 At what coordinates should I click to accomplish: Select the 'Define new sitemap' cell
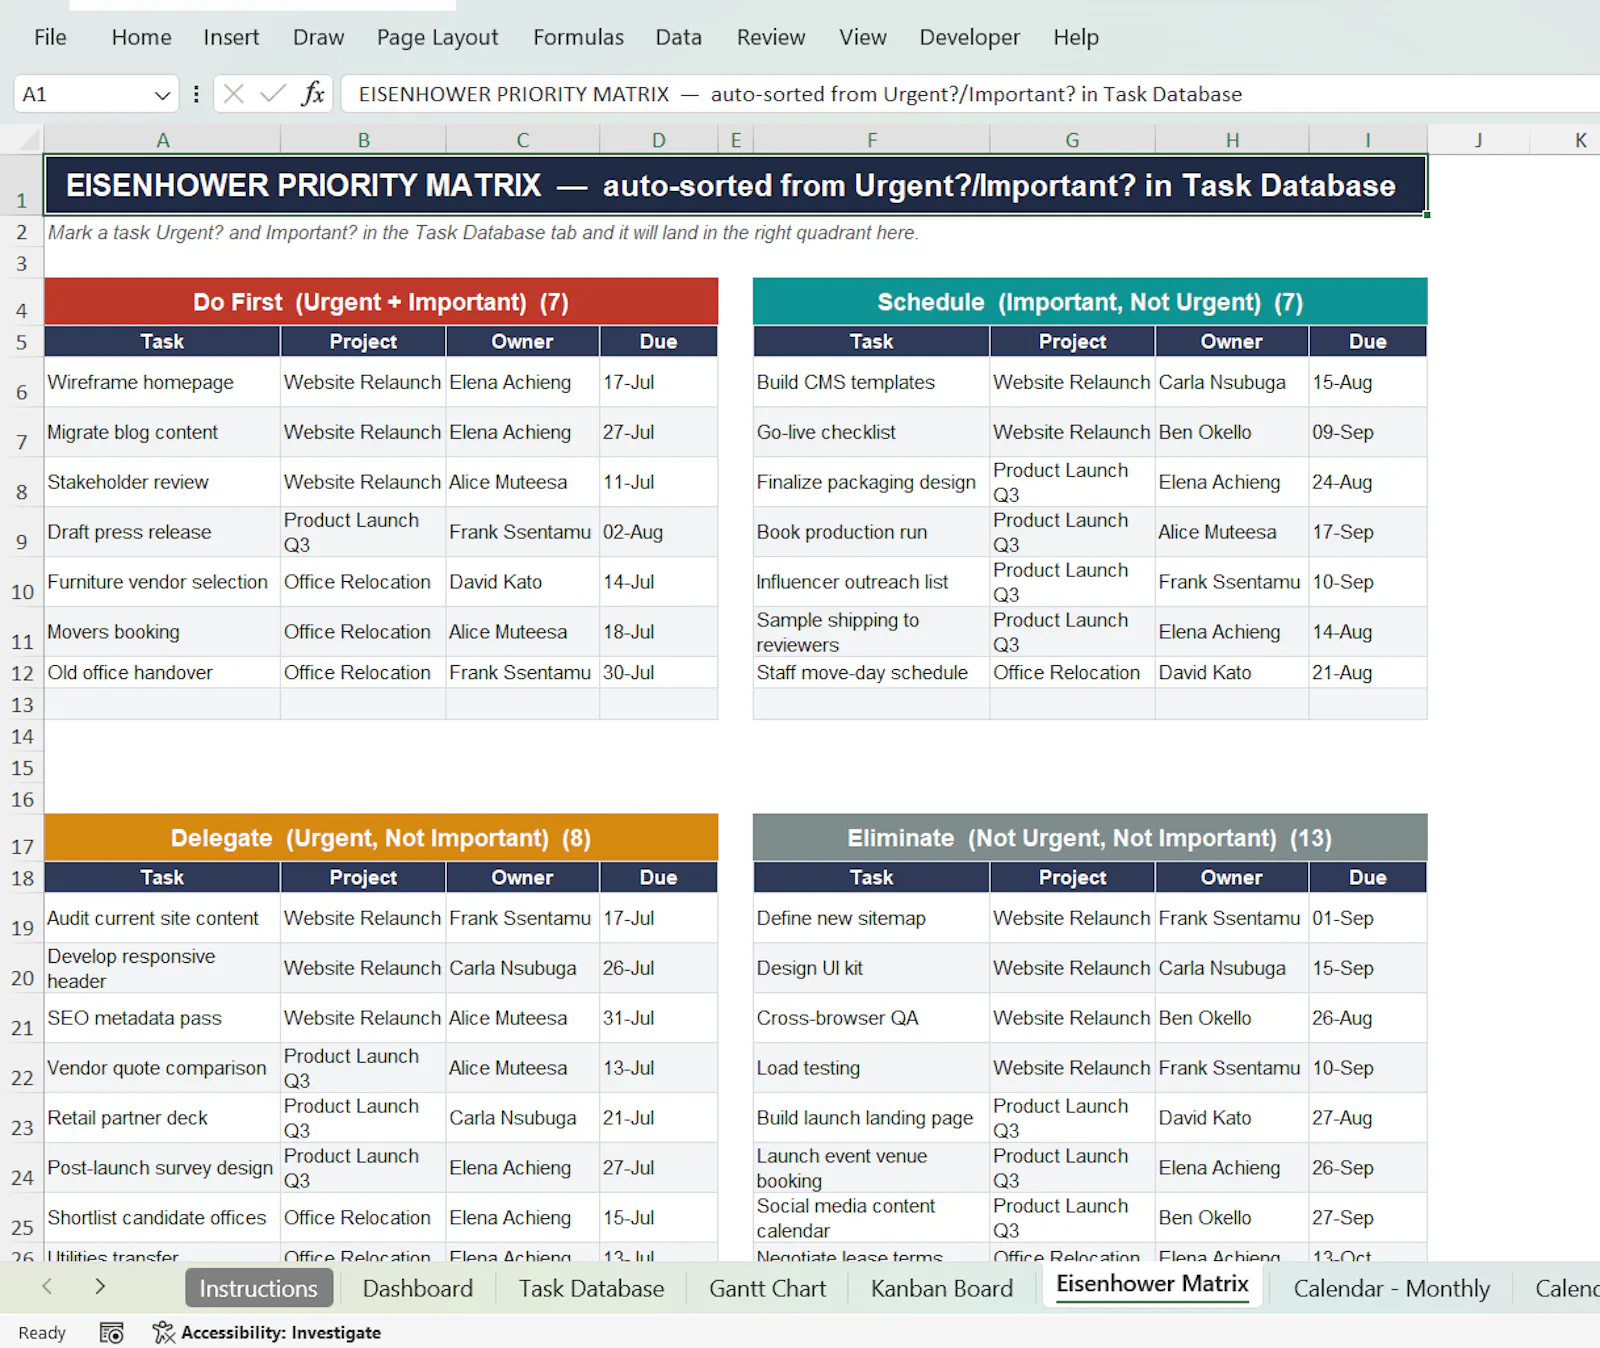[871, 918]
